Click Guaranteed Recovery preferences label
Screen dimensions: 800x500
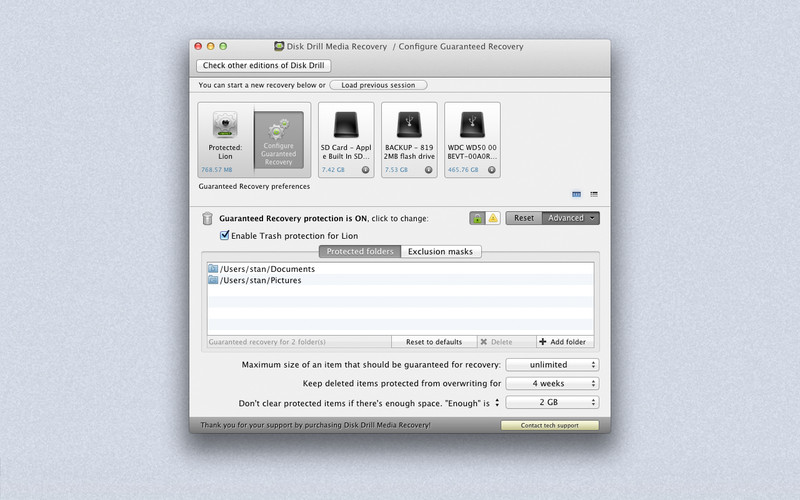pos(254,186)
